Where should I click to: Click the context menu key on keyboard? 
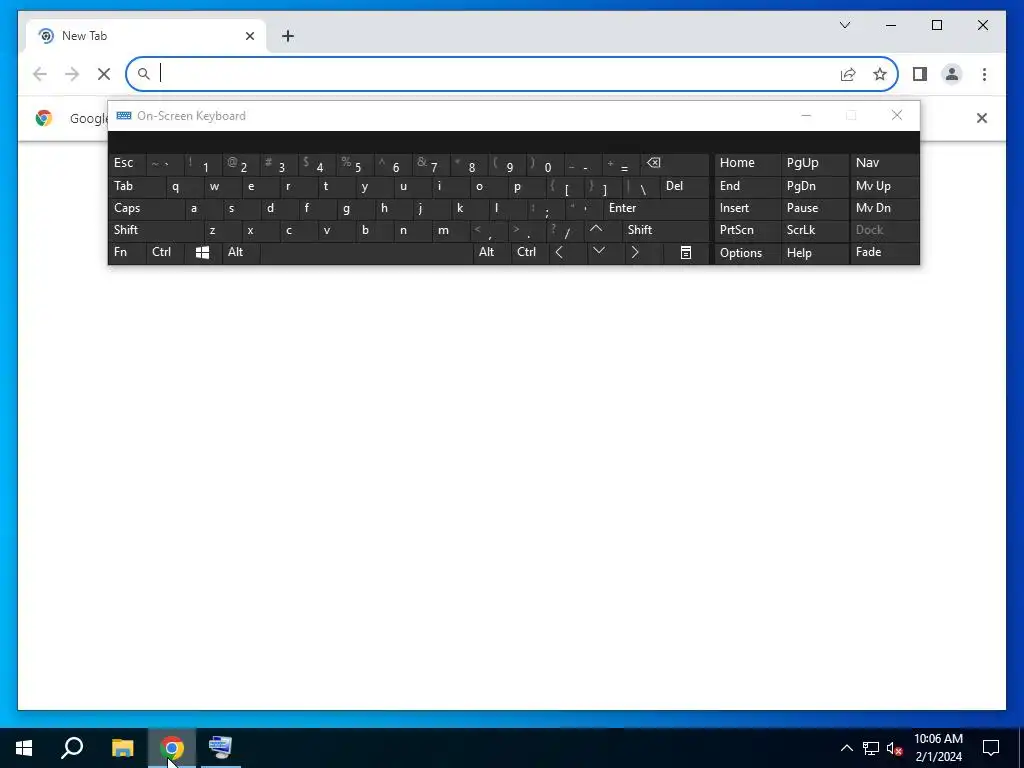[686, 253]
